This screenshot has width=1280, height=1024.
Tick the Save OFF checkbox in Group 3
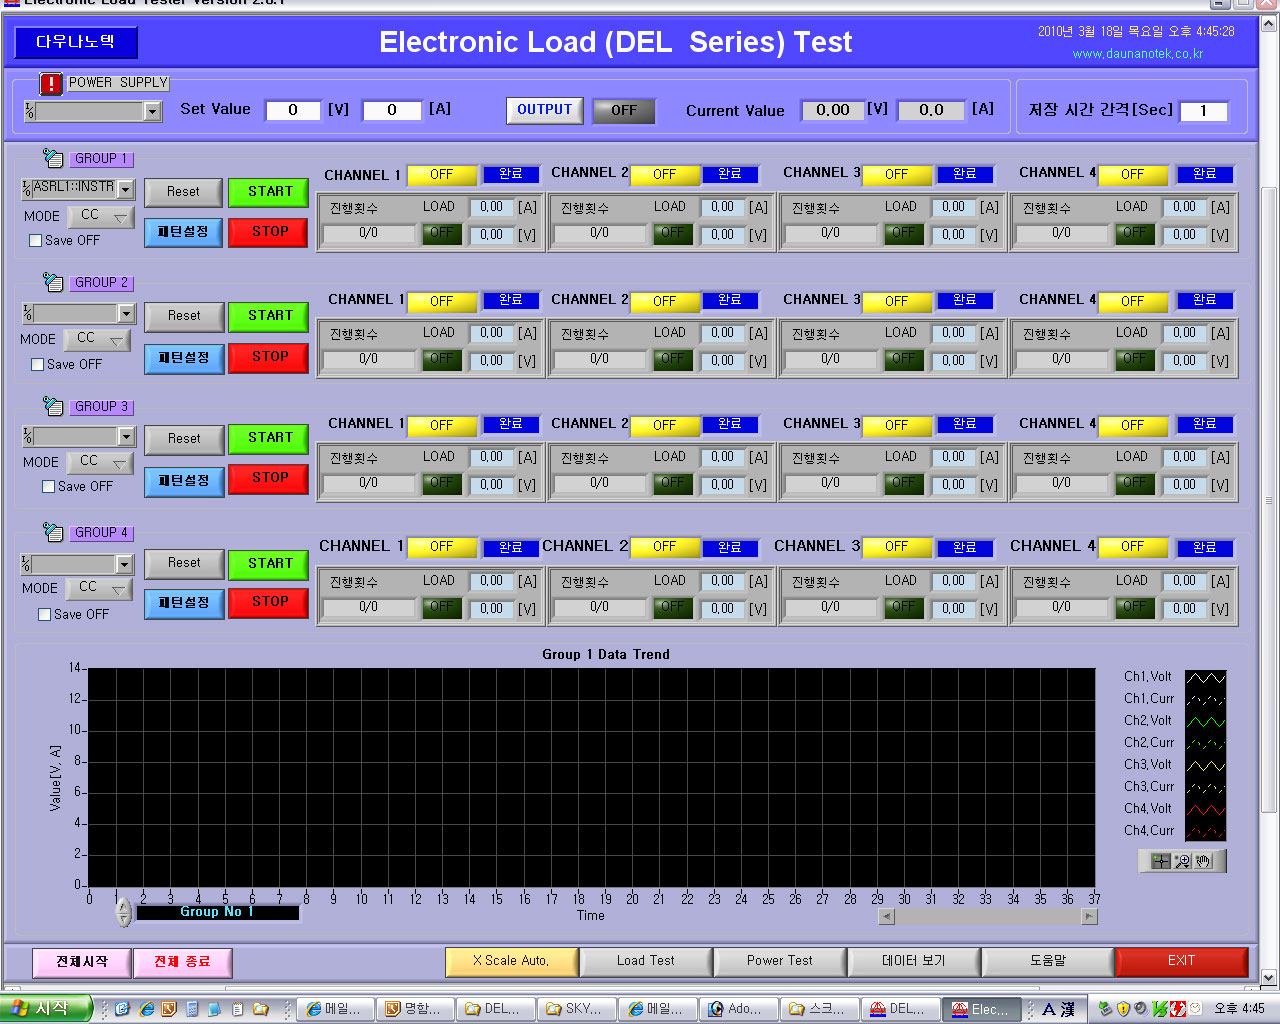click(48, 487)
